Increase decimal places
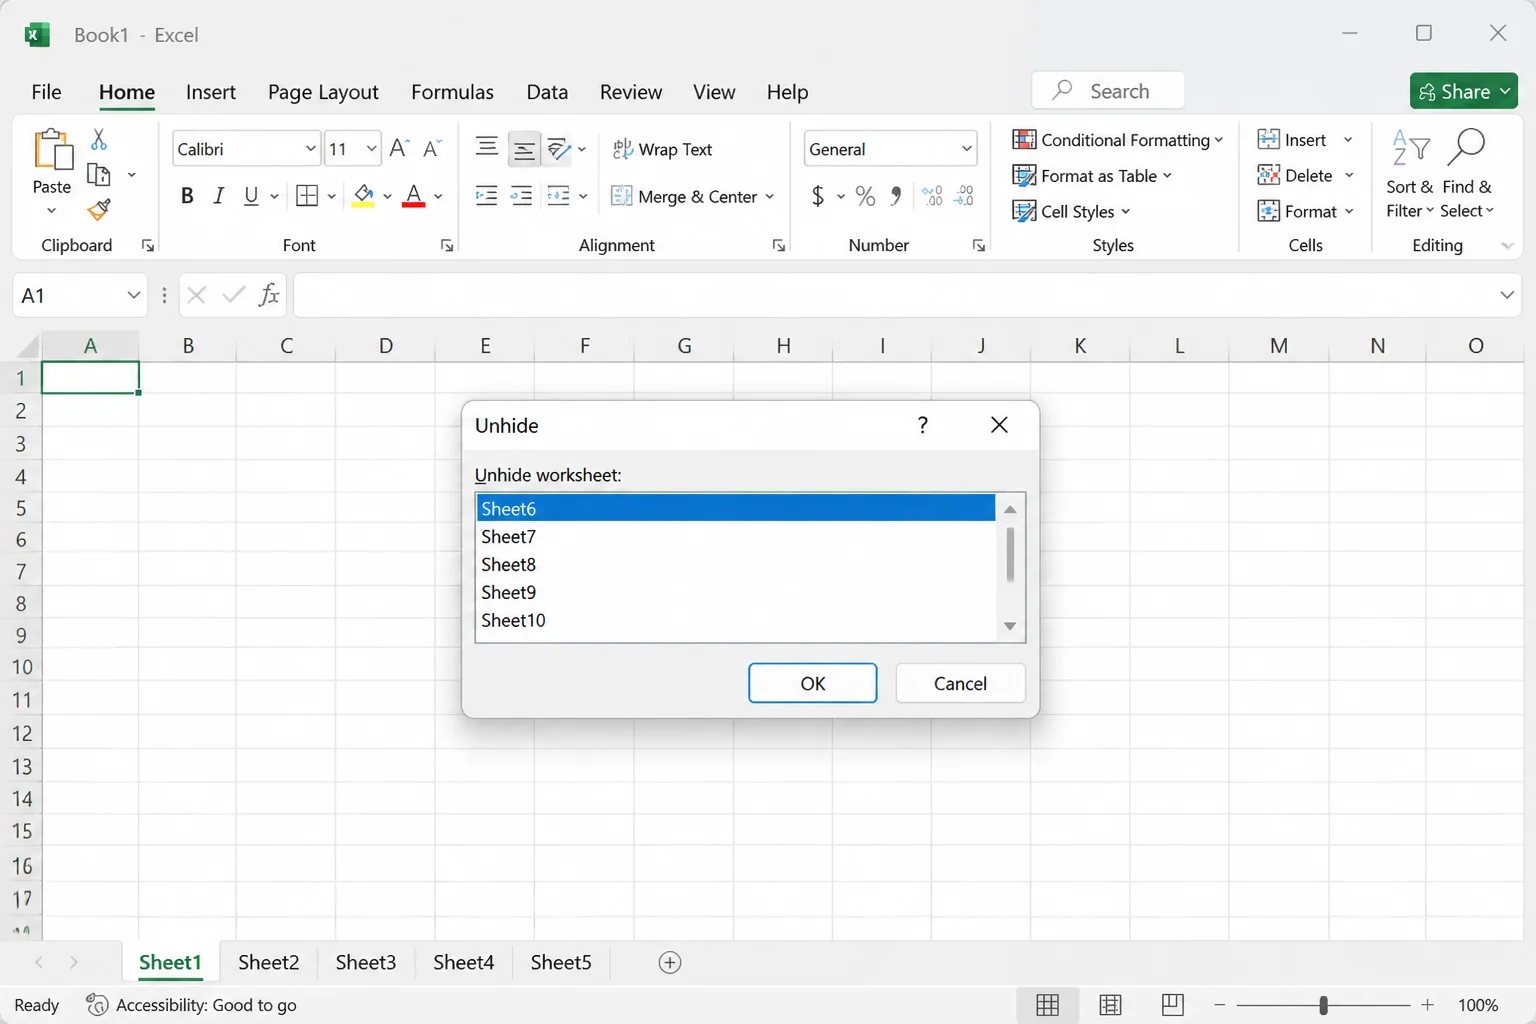This screenshot has width=1536, height=1024. (x=932, y=196)
